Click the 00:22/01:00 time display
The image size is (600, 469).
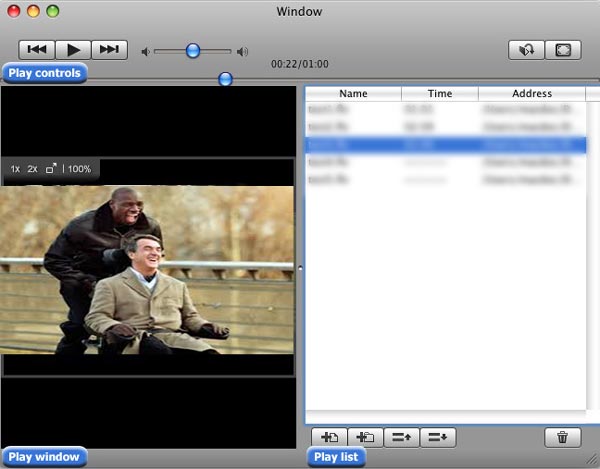click(x=300, y=64)
